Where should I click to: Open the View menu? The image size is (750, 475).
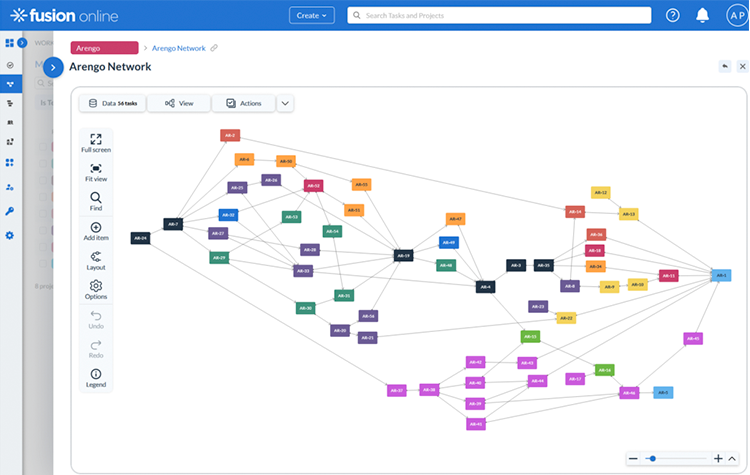[179, 103]
